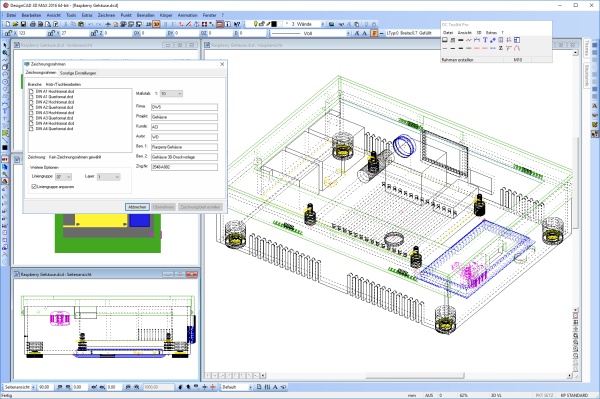Toggle the Z coordinate lock icon
Viewport: 600px width, 399px height.
click(x=94, y=34)
